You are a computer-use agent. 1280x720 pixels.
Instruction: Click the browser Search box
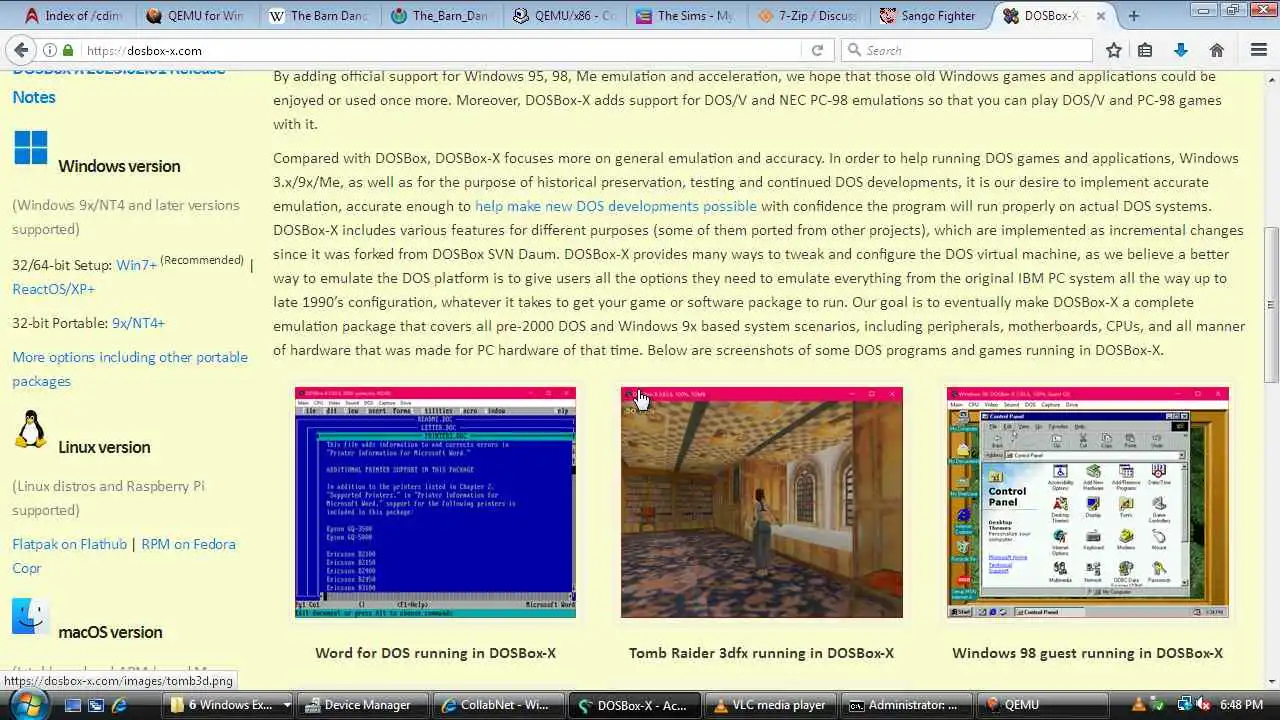click(x=967, y=50)
